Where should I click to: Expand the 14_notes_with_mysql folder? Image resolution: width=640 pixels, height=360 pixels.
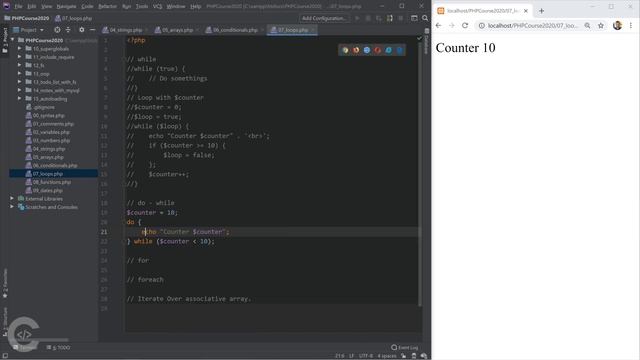coord(20,90)
